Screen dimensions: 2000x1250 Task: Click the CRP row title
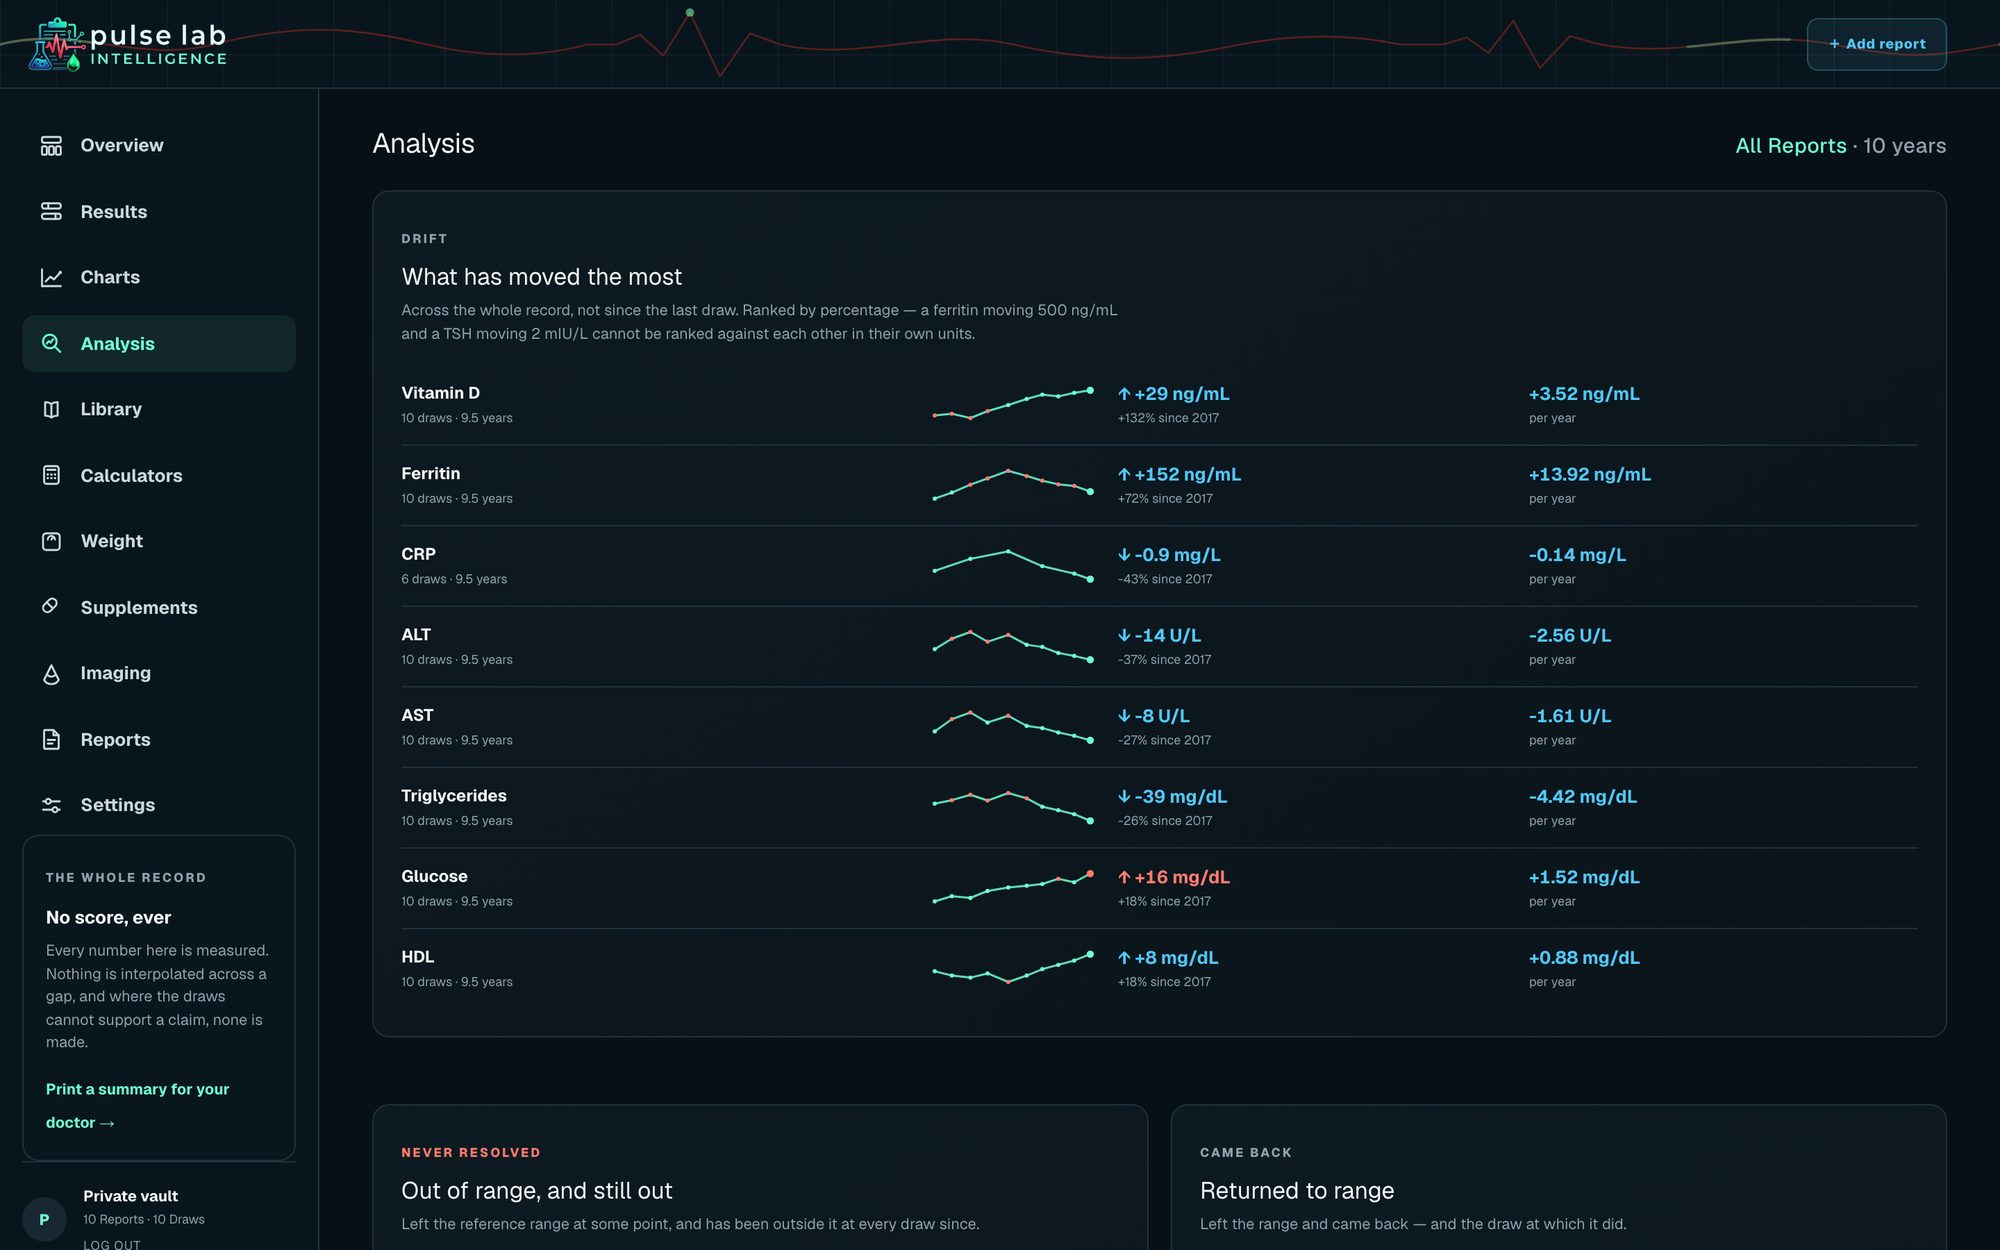coord(418,554)
